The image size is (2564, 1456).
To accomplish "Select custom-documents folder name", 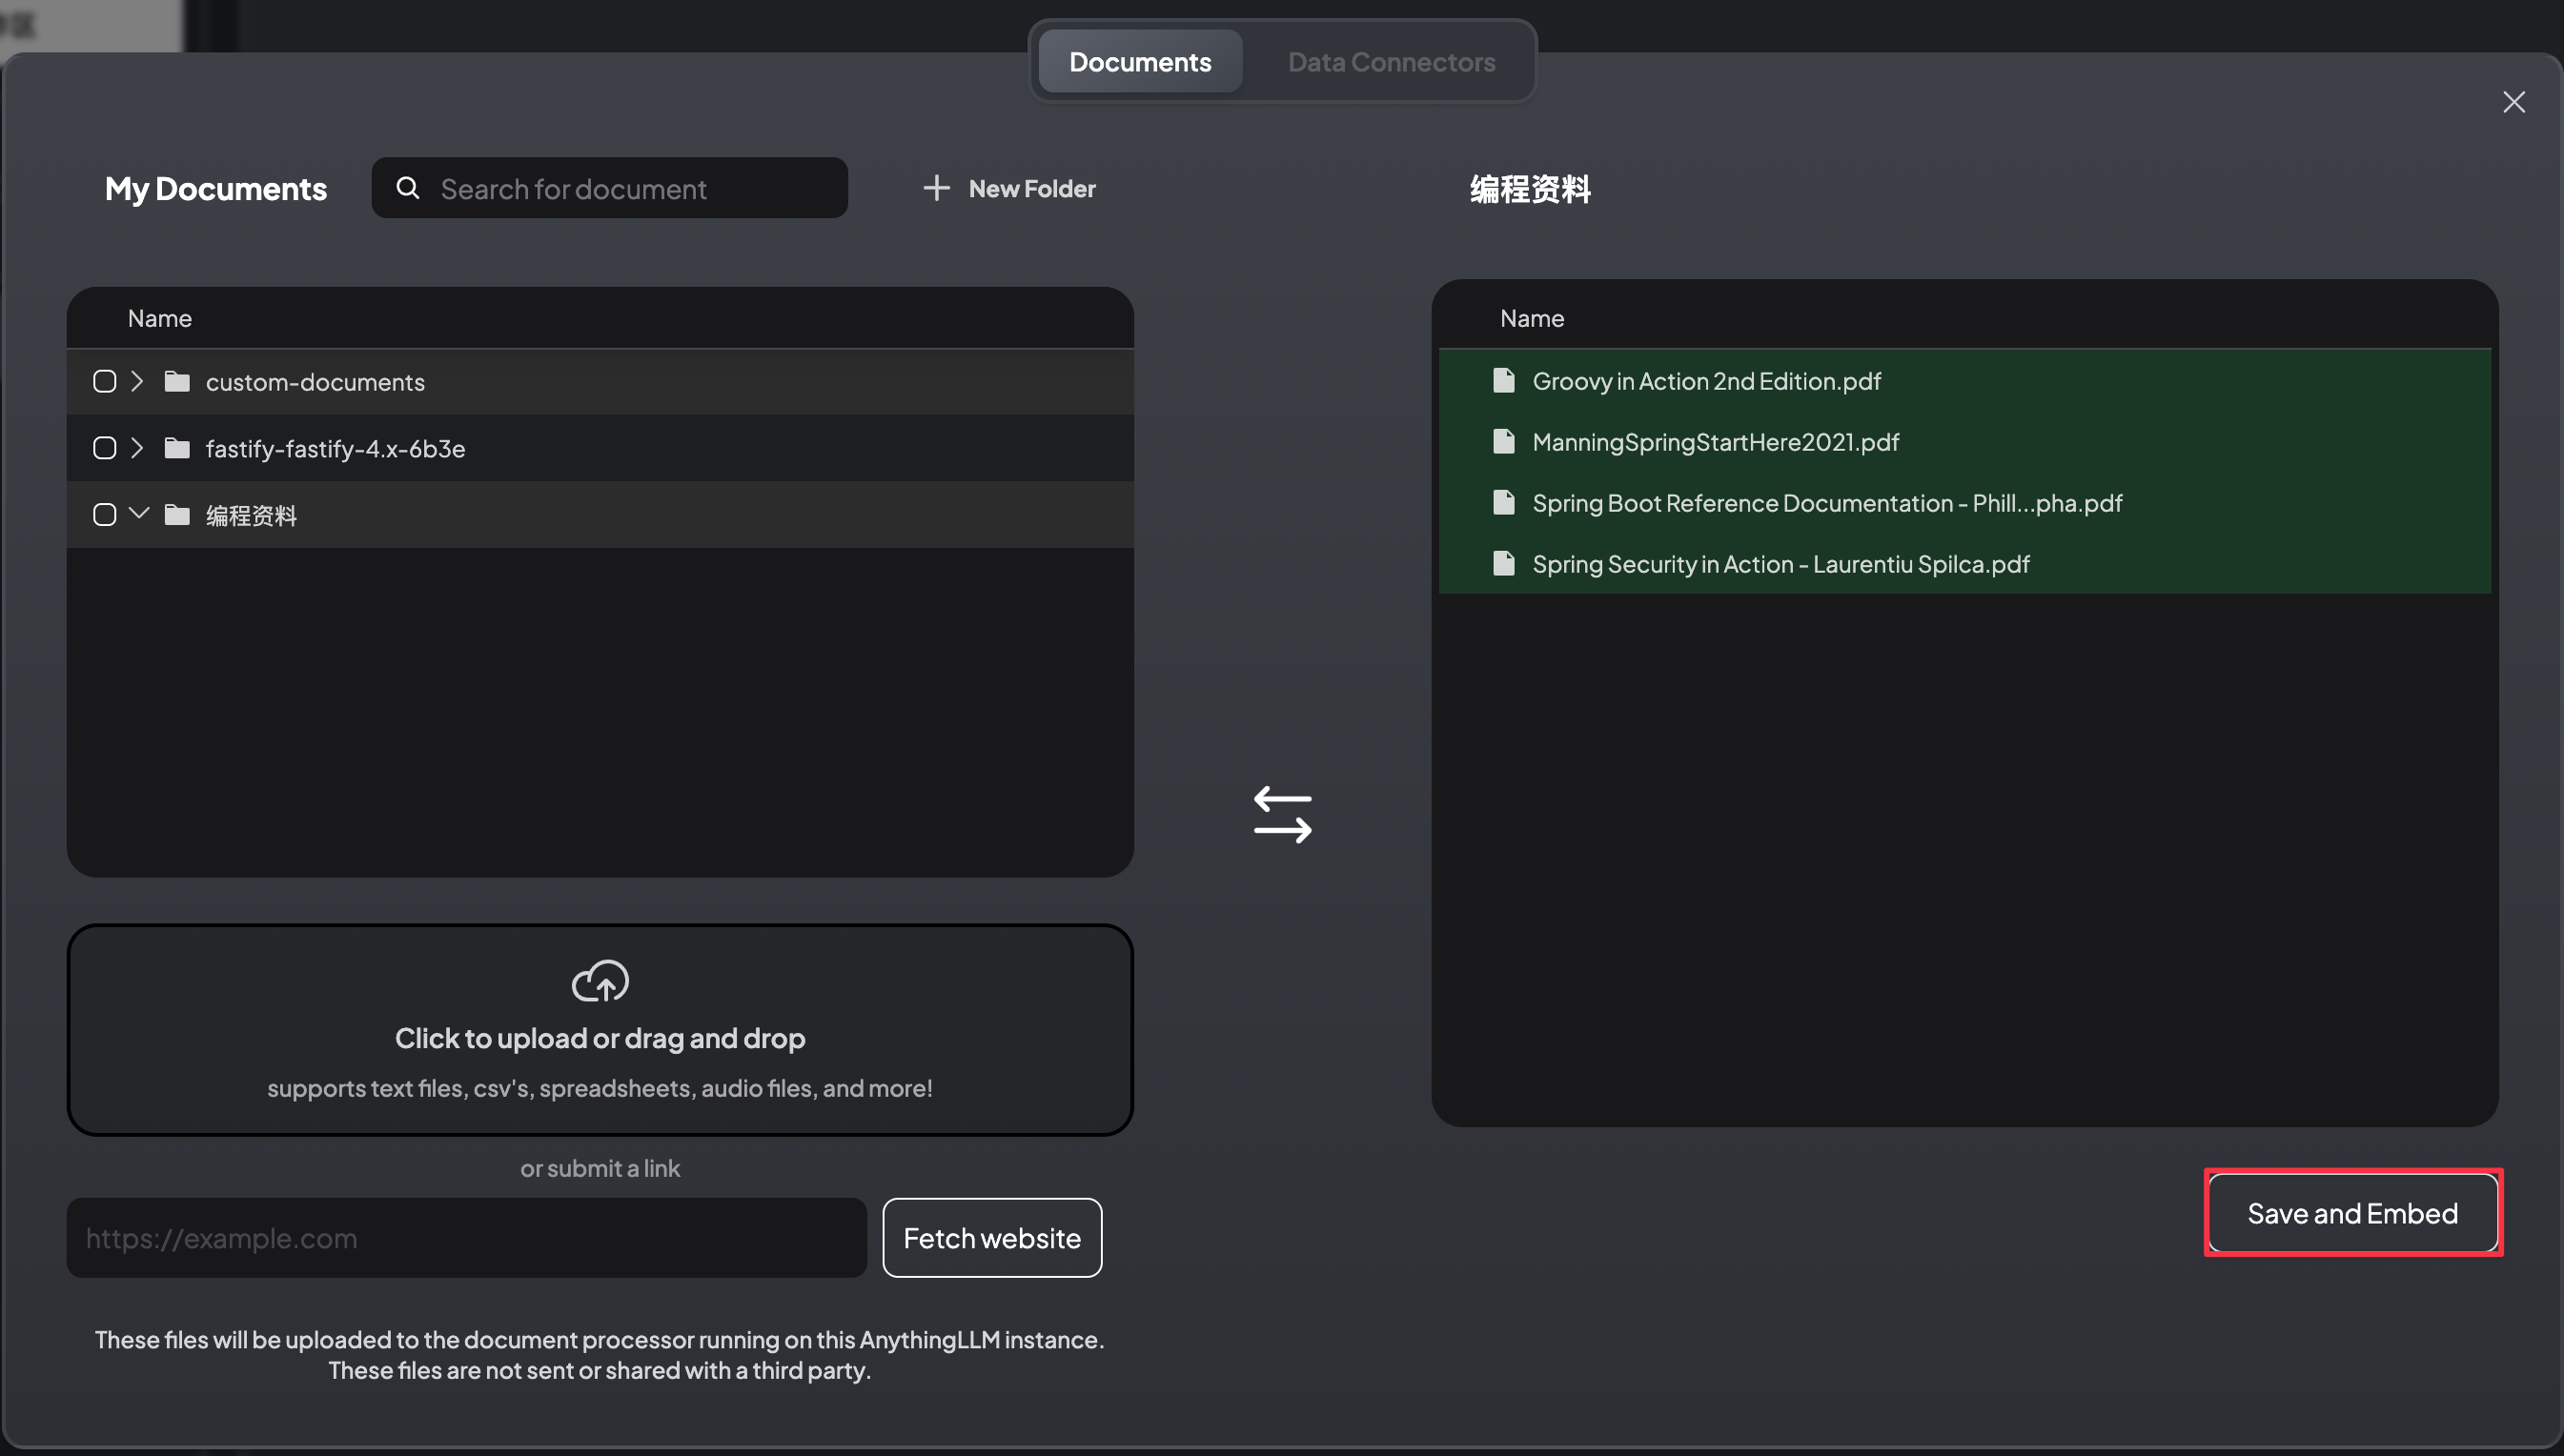I will coord(315,382).
